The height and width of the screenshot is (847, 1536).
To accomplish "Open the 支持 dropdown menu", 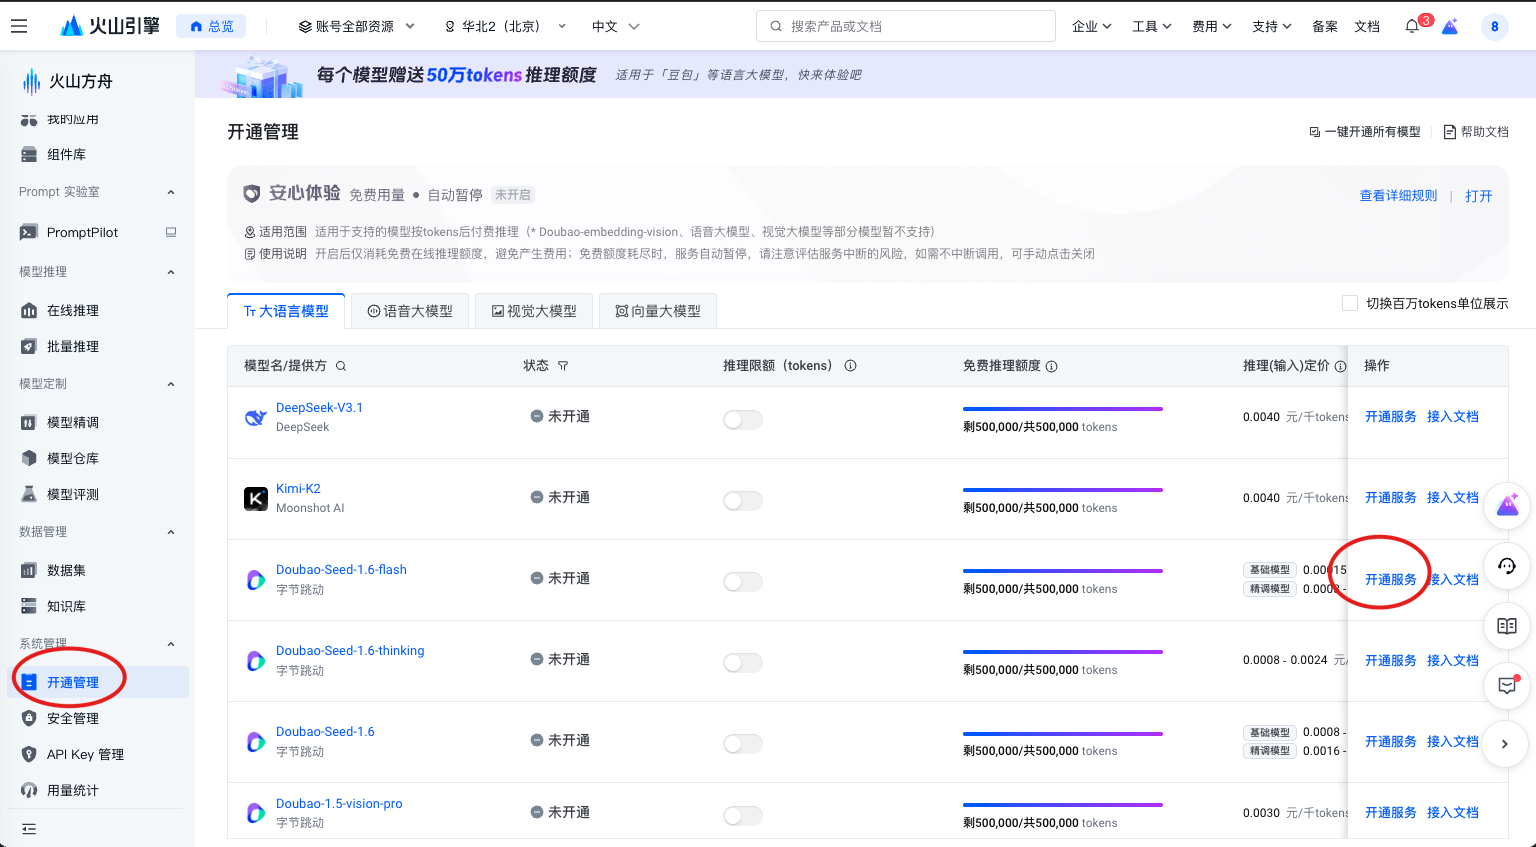I will point(1272,26).
